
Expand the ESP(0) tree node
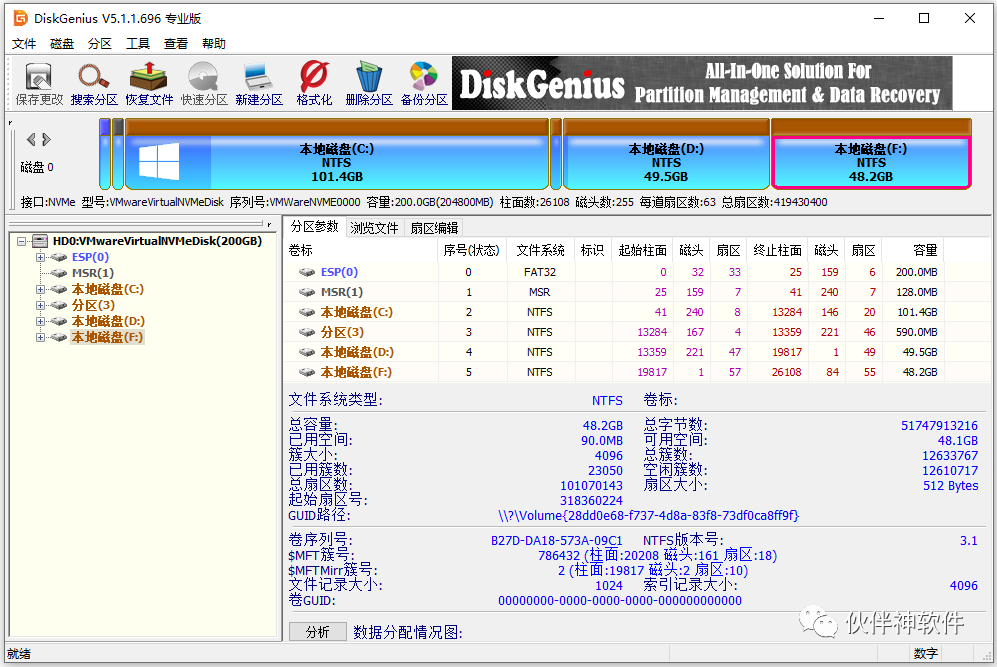point(40,258)
